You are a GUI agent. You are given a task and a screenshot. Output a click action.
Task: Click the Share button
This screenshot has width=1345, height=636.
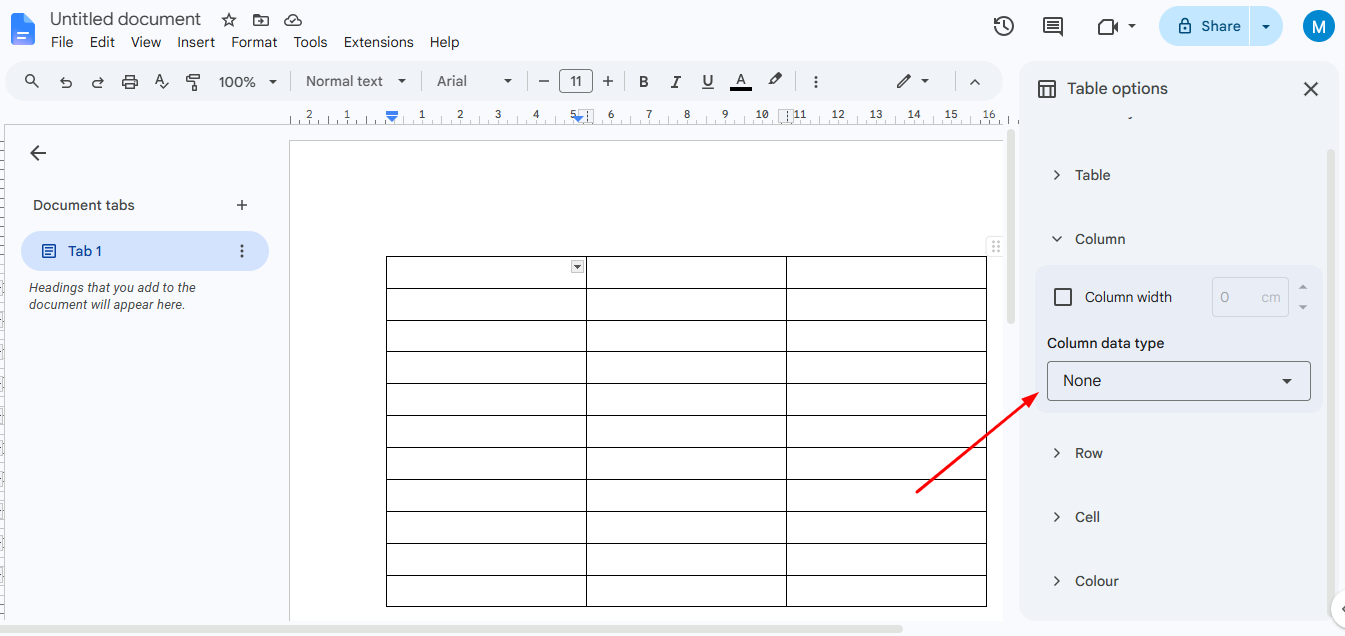(x=1207, y=27)
